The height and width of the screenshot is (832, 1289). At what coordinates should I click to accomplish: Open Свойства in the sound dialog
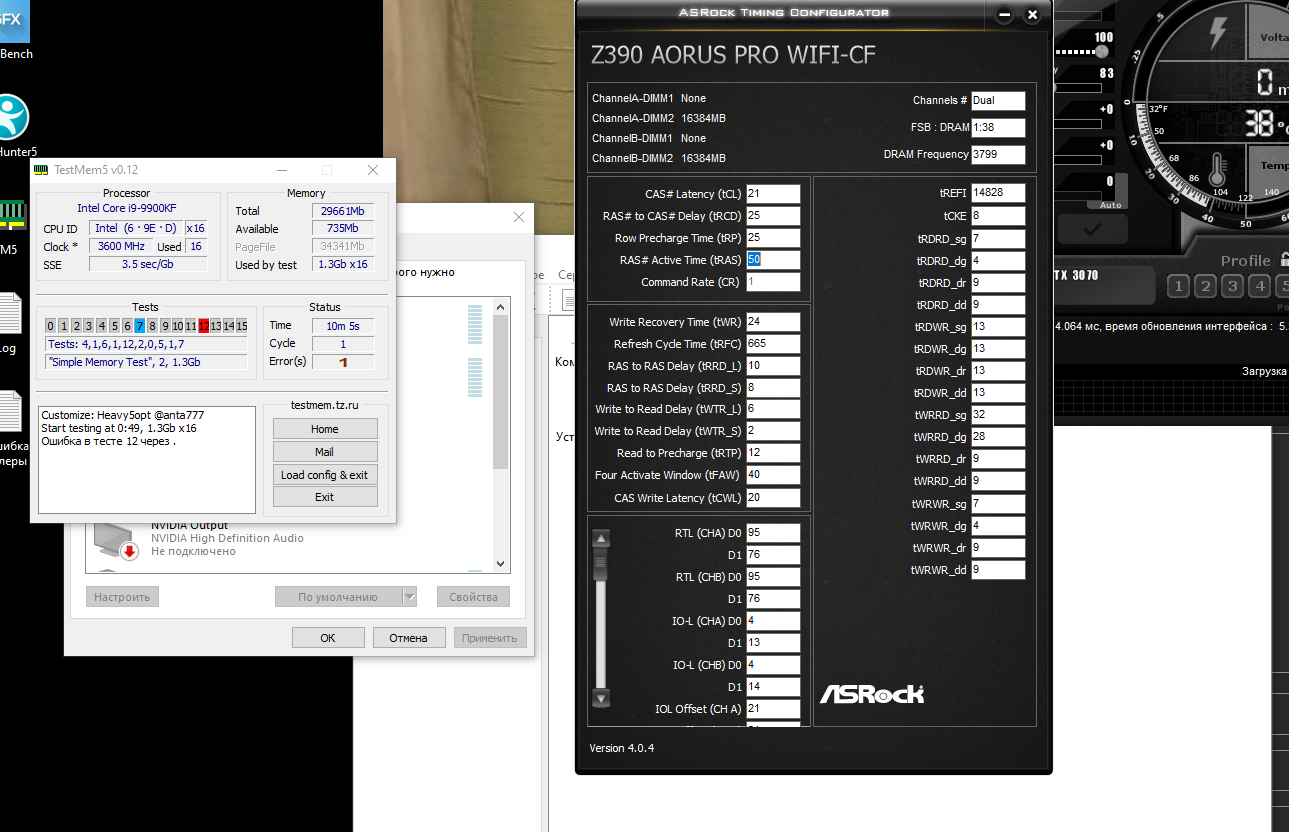tap(473, 597)
